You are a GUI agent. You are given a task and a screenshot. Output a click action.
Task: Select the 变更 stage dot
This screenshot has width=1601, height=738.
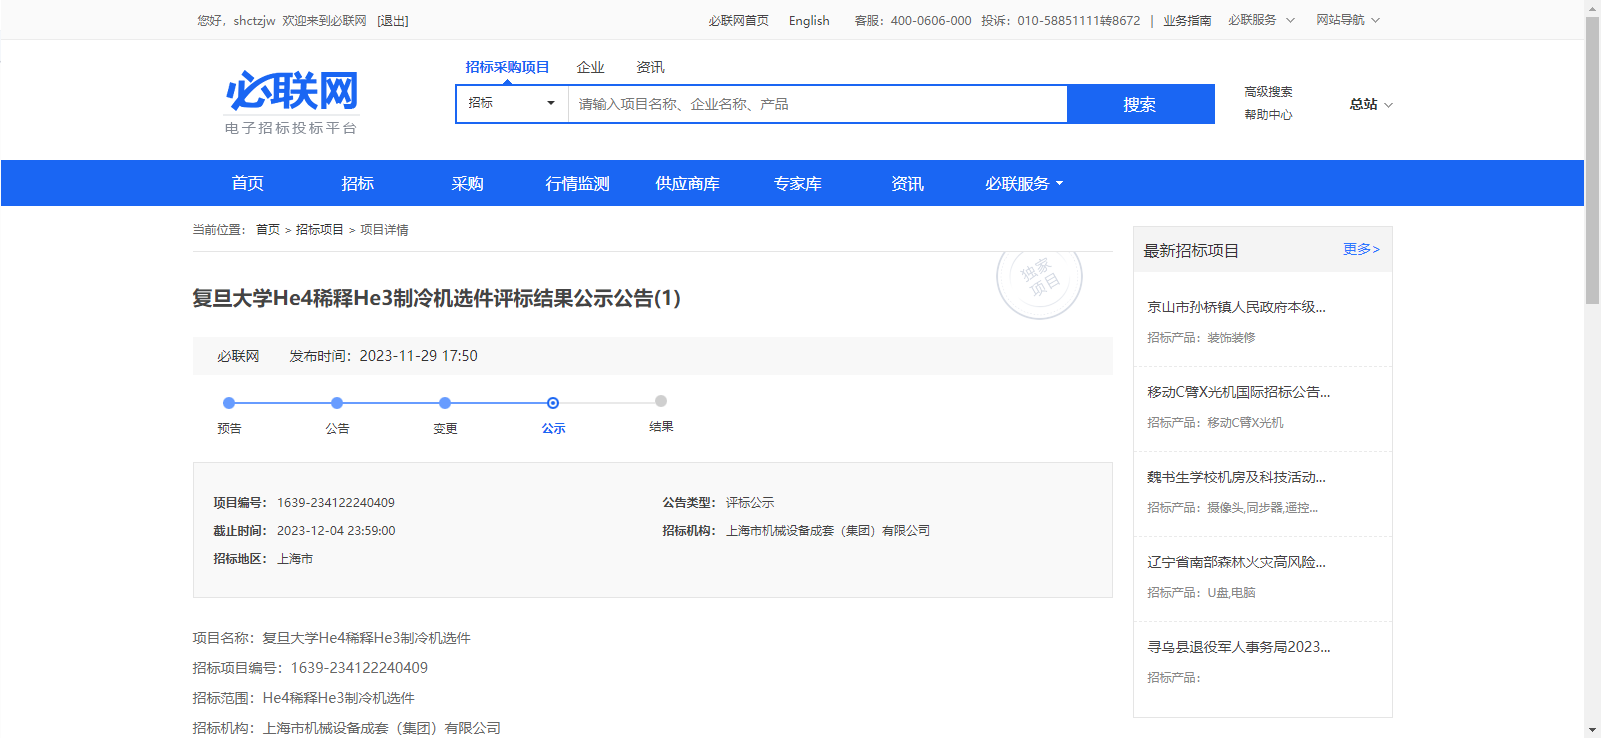pyautogui.click(x=445, y=403)
